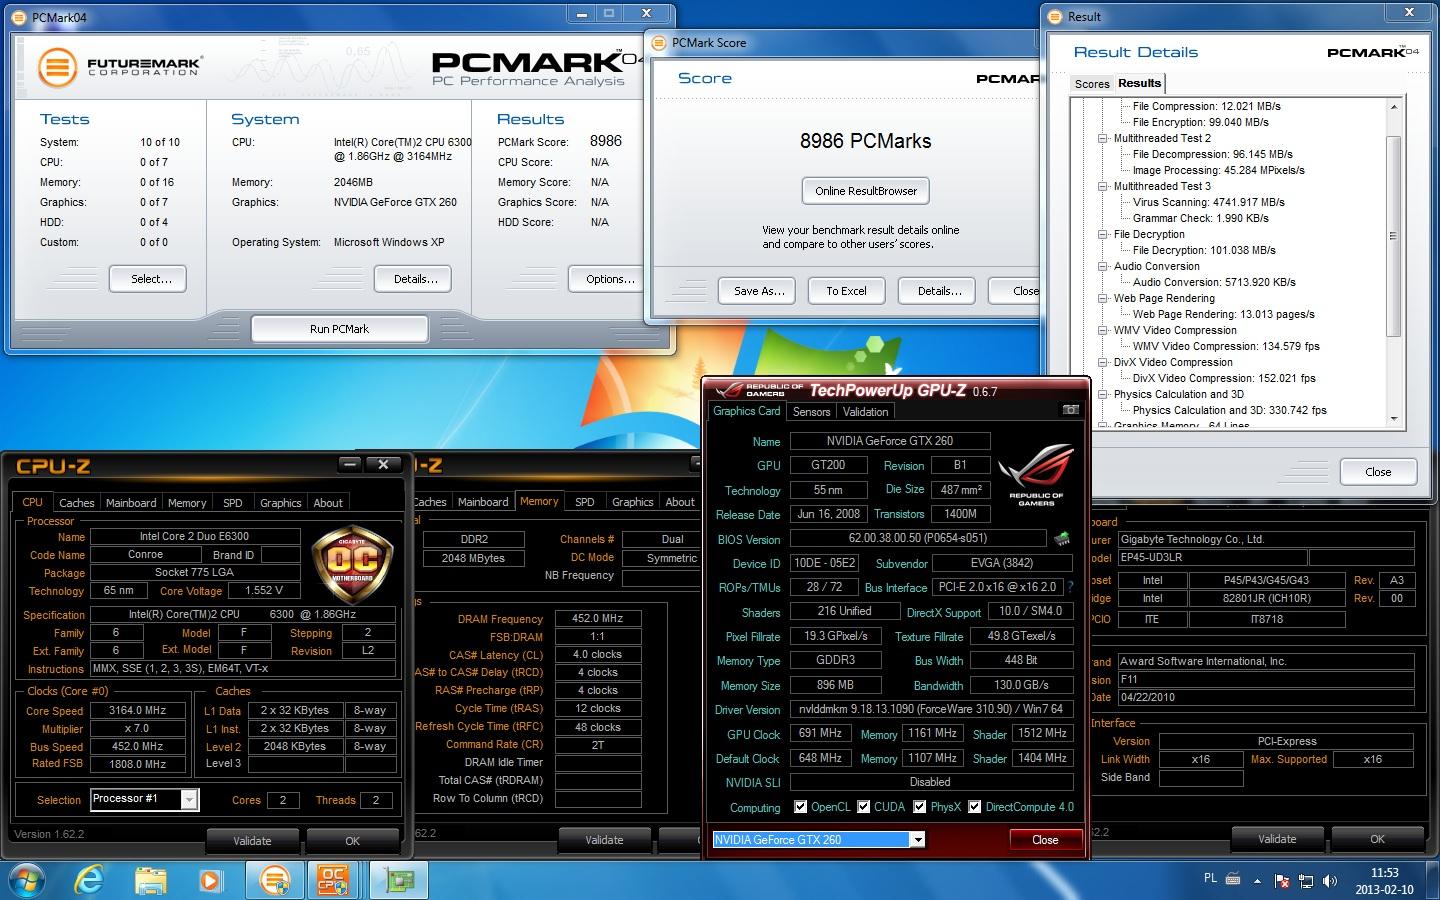Switch to CPU-Z OC taskbar icon
The height and width of the screenshot is (900, 1440).
[x=334, y=880]
